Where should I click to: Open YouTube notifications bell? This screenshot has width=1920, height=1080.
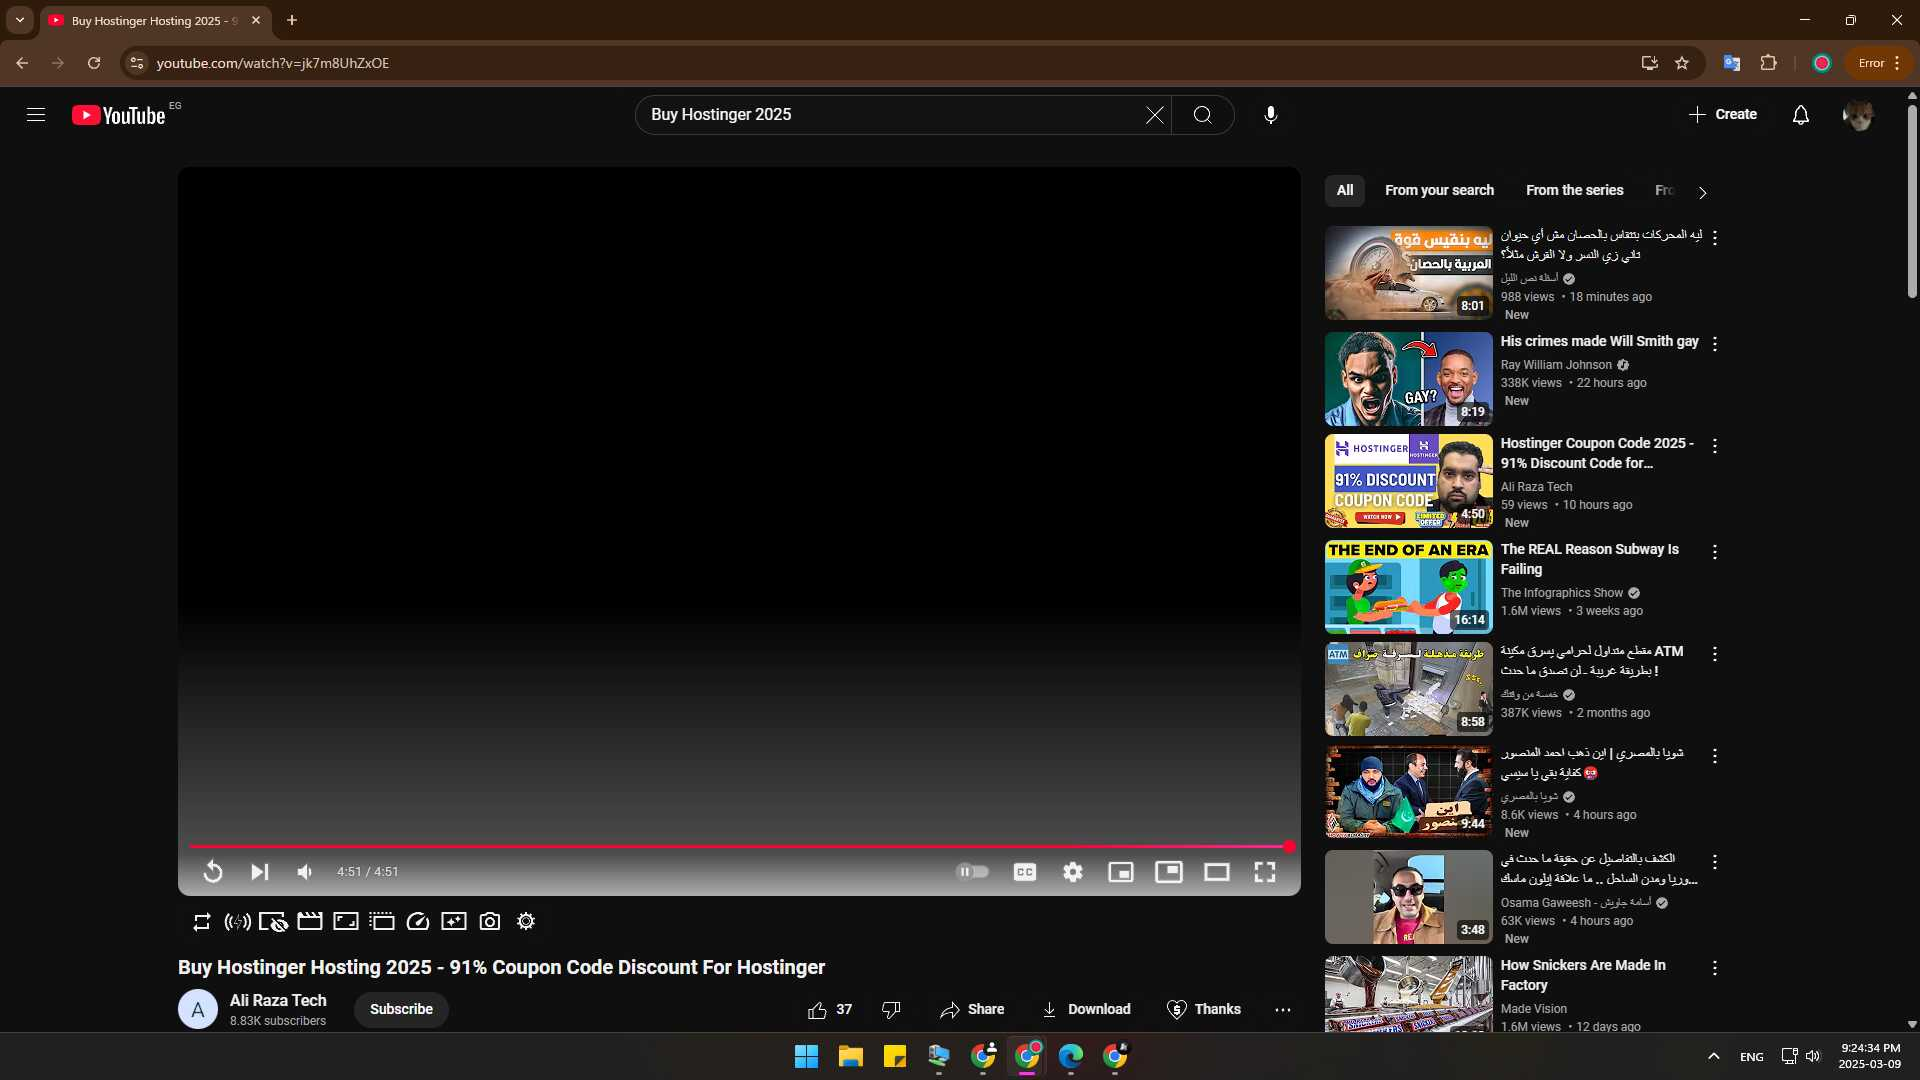click(x=1800, y=115)
